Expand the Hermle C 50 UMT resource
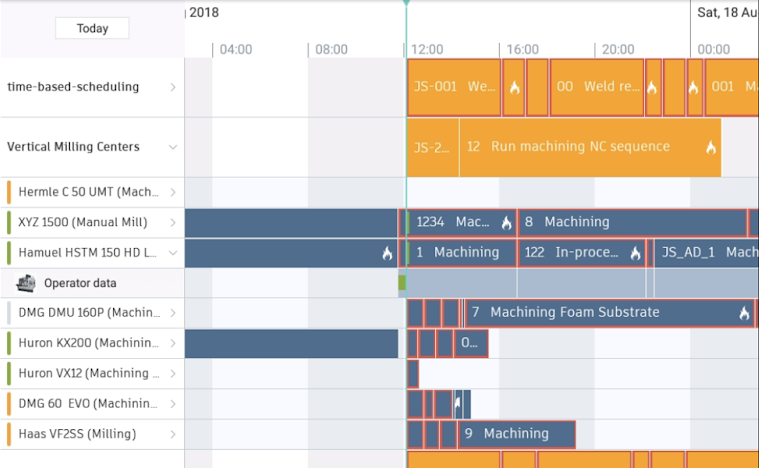The width and height of the screenshot is (759, 468). coord(172,192)
